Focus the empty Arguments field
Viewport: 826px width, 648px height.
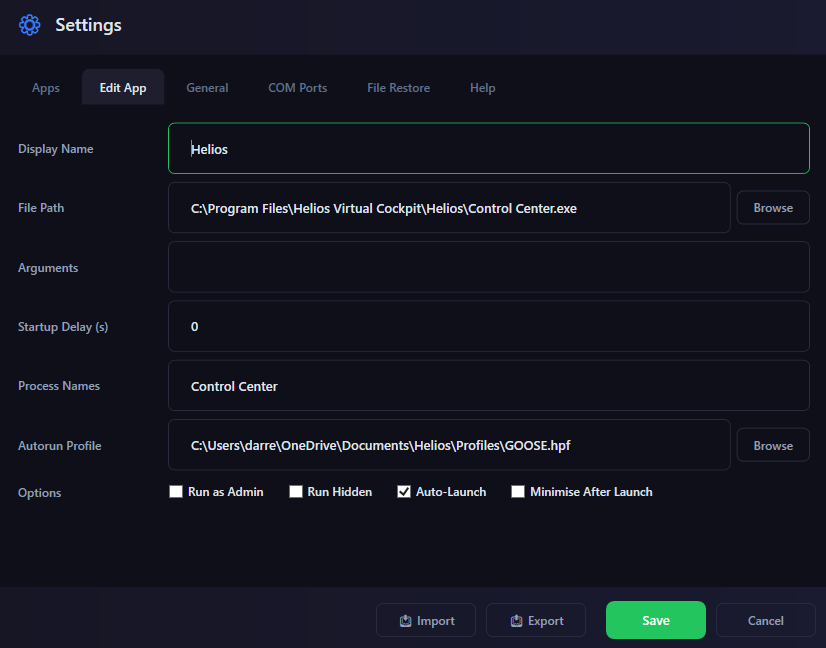[x=488, y=267]
